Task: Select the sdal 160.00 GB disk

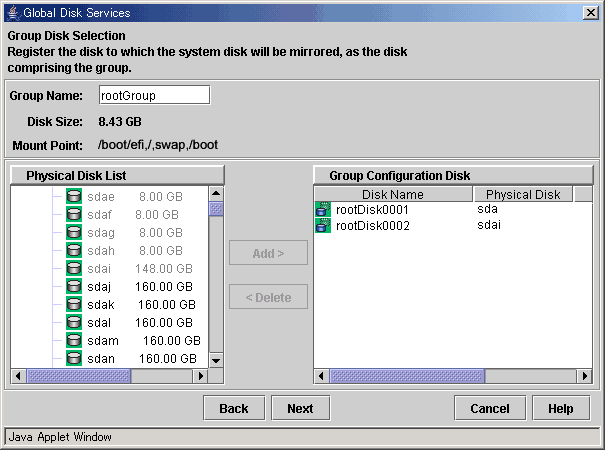Action: point(130,323)
